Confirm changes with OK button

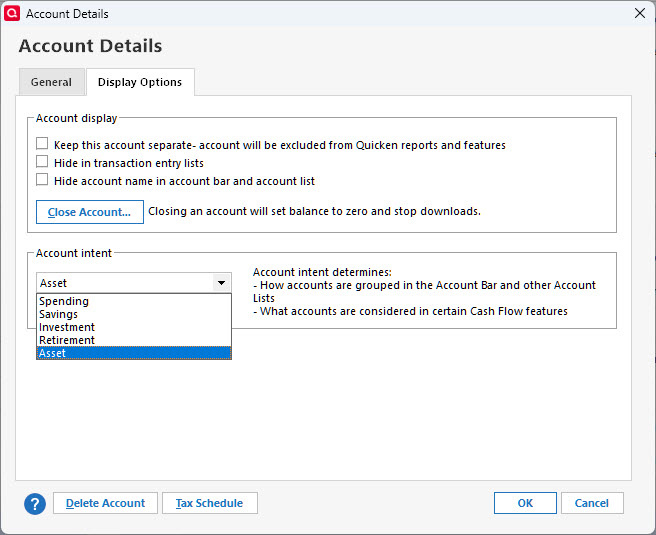coord(525,503)
